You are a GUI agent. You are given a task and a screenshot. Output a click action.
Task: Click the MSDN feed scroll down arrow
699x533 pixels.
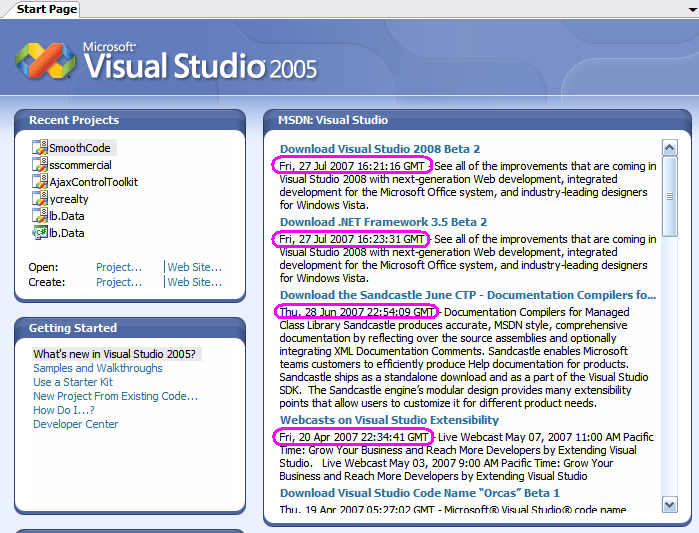670,504
